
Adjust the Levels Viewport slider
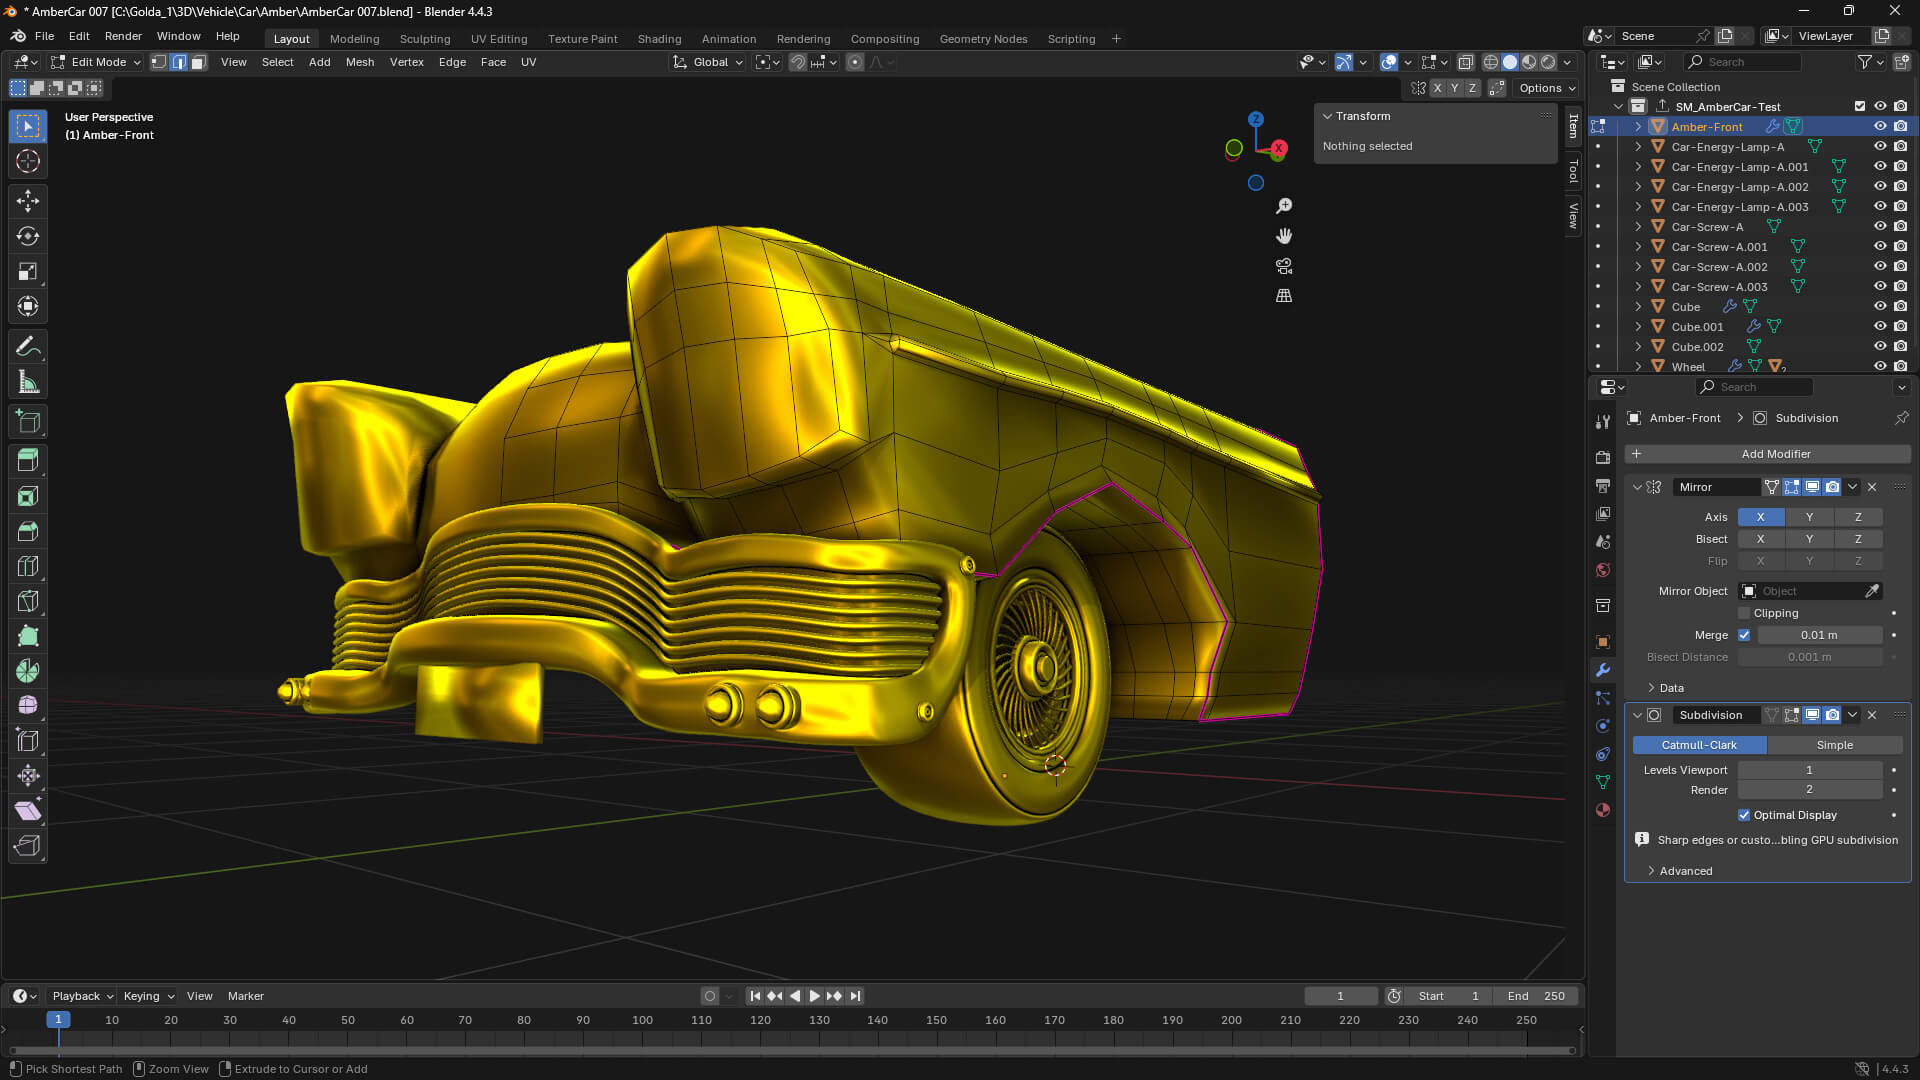[1809, 770]
